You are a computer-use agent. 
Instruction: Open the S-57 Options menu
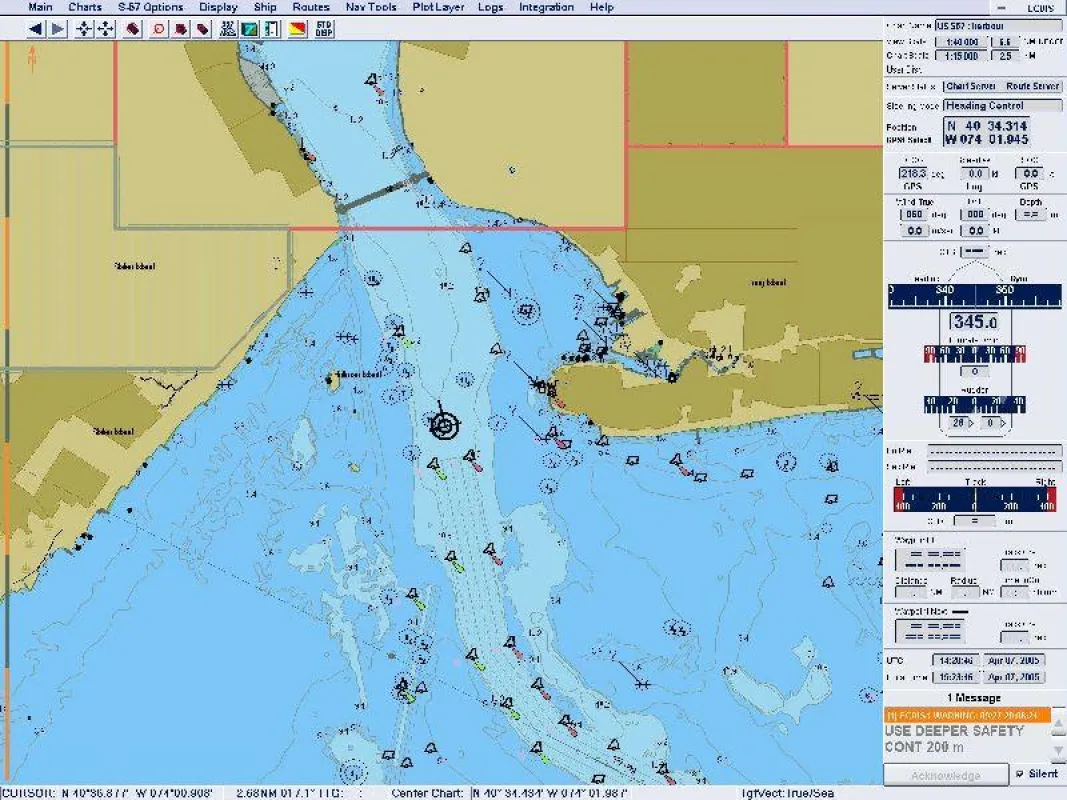coord(150,7)
